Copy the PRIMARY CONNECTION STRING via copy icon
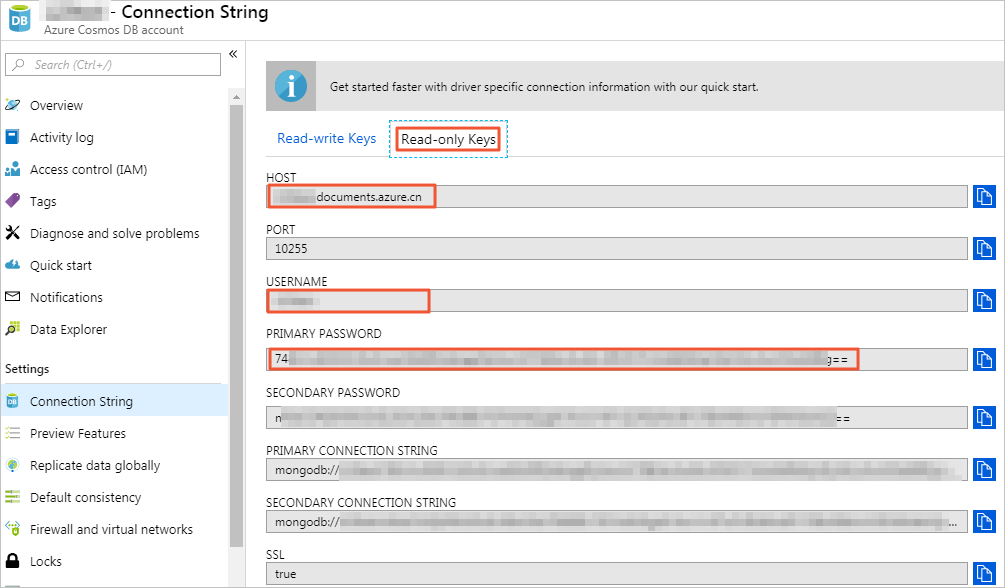 pos(983,469)
